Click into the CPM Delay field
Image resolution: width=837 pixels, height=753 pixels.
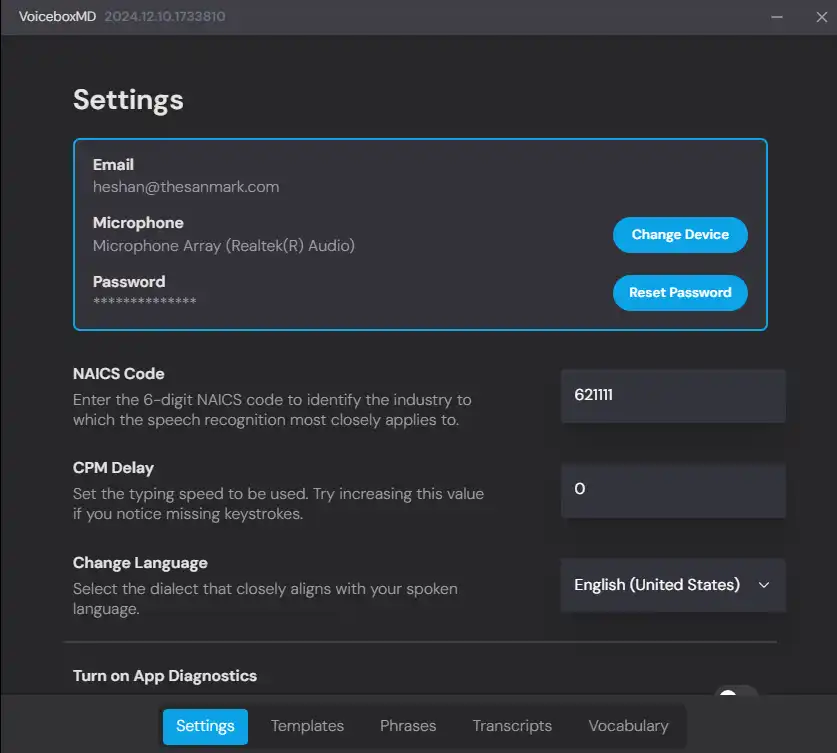point(672,489)
